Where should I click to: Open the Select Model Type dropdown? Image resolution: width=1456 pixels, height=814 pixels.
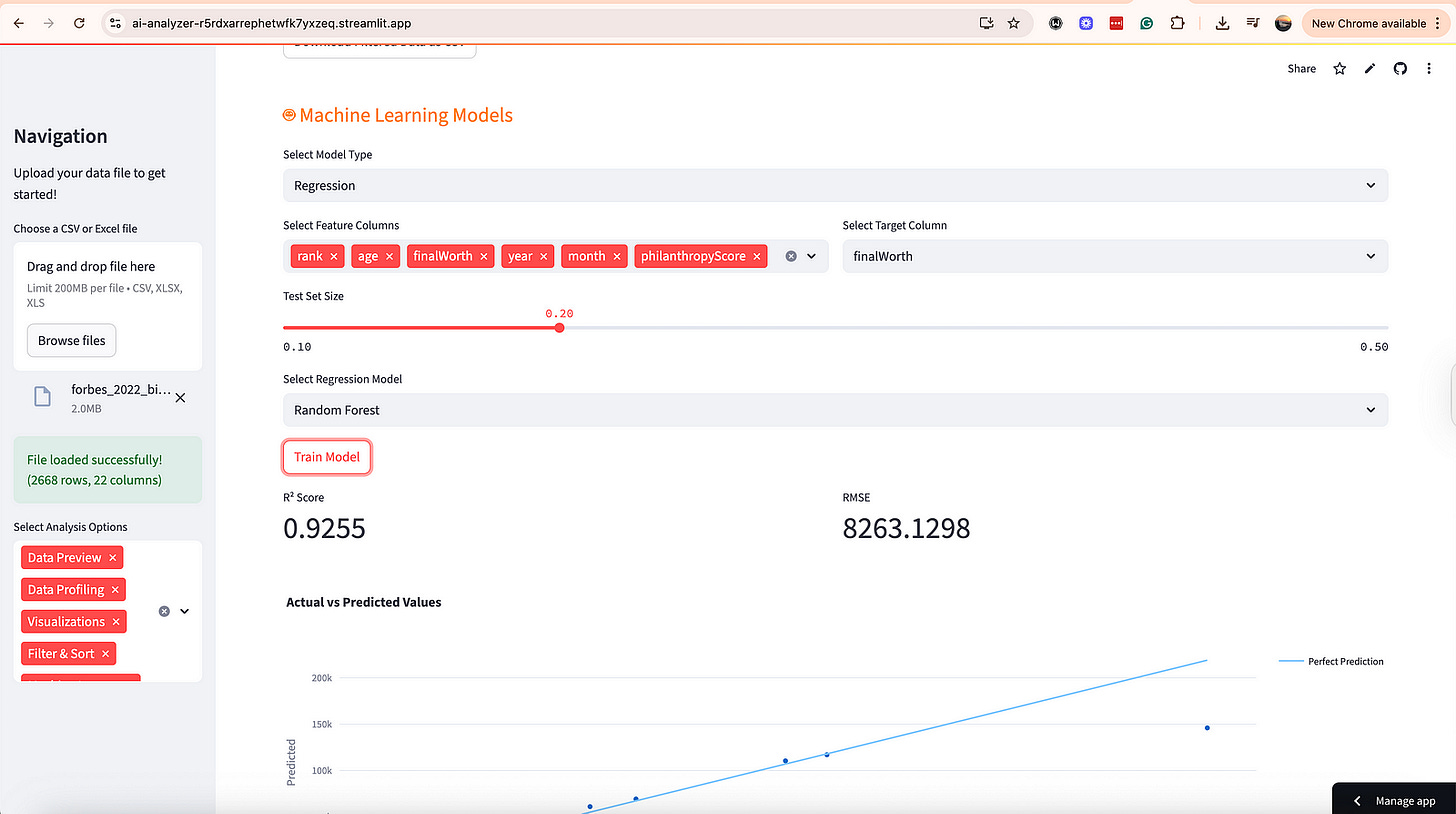[x=835, y=185]
